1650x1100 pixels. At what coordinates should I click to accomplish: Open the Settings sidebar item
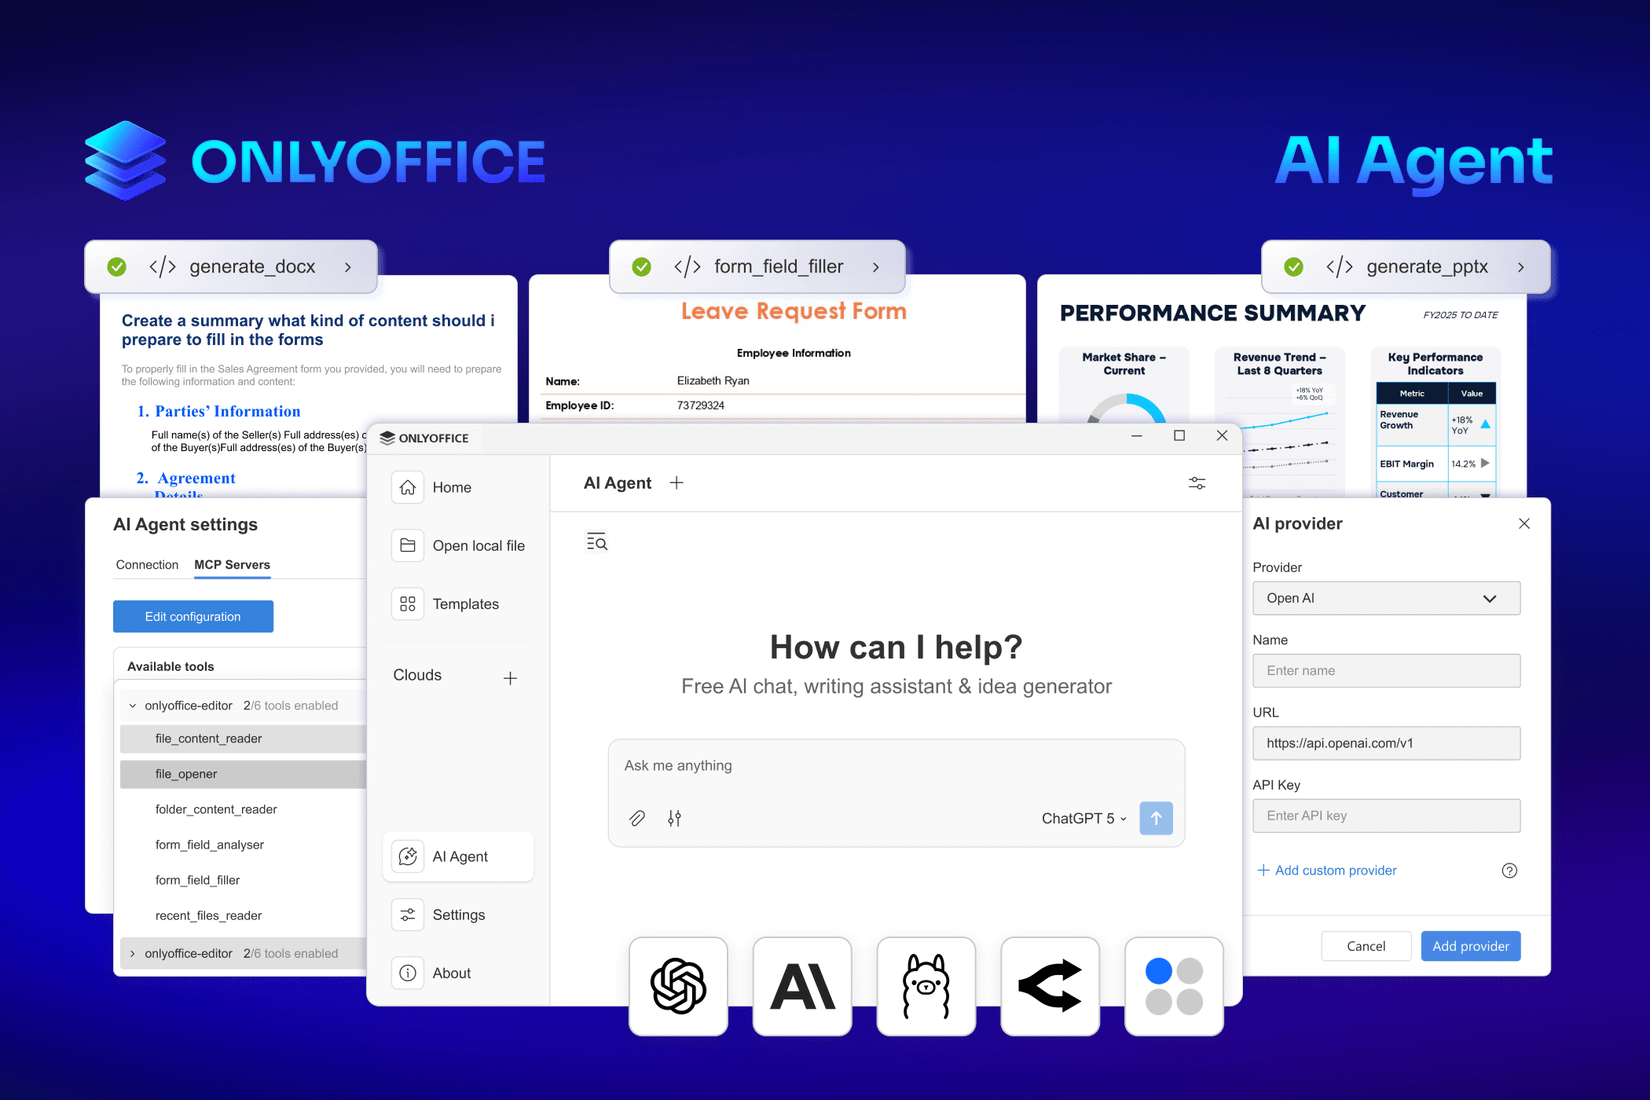458,914
